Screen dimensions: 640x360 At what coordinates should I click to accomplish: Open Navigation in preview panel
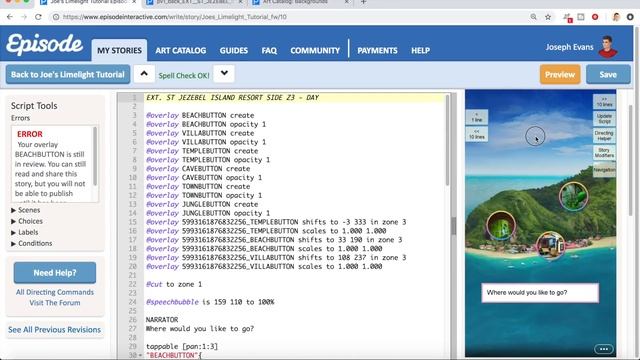[604, 170]
